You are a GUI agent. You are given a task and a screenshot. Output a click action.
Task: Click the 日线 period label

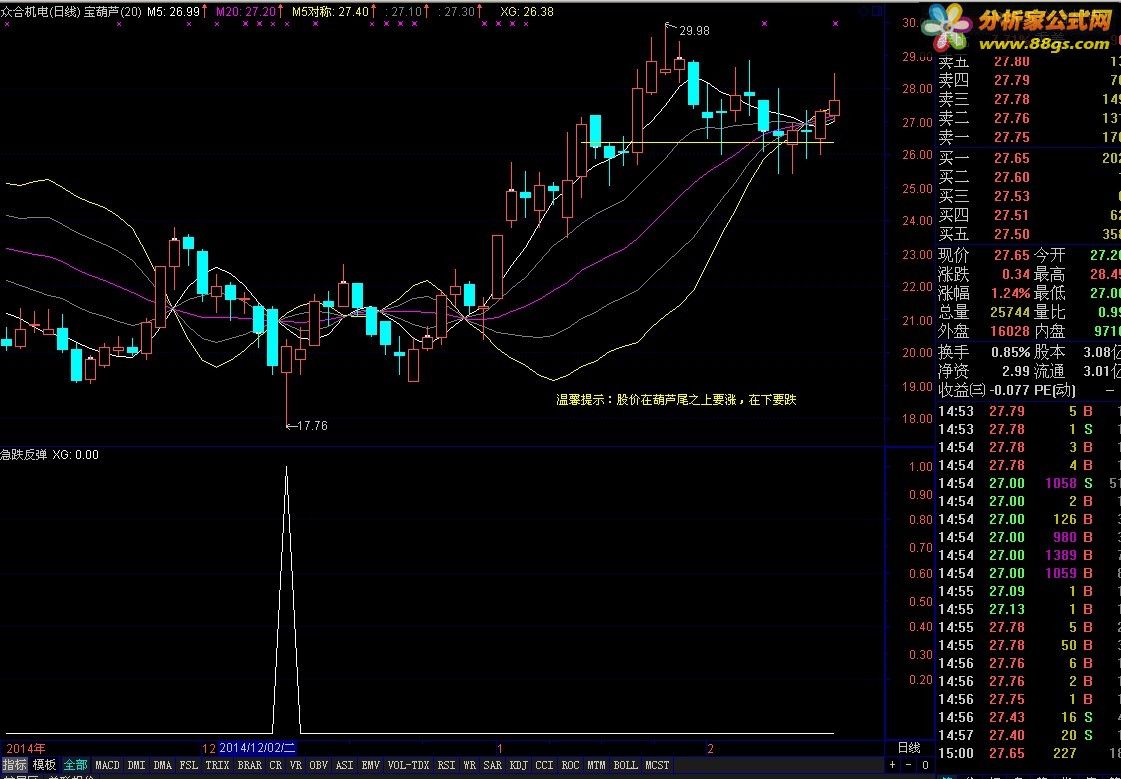click(x=909, y=748)
